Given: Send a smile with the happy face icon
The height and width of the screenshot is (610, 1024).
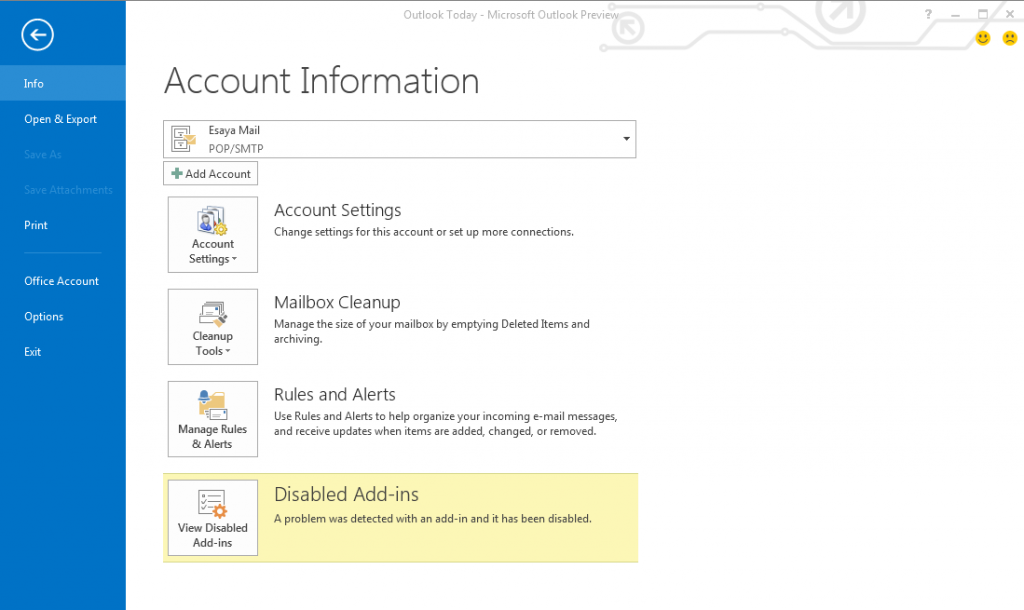Looking at the screenshot, I should point(983,39).
